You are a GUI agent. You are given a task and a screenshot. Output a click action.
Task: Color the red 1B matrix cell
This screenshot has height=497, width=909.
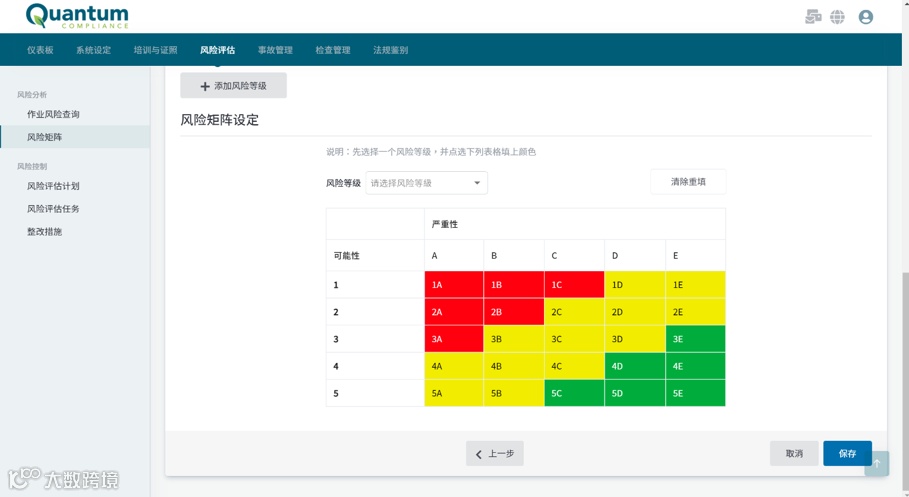(514, 285)
